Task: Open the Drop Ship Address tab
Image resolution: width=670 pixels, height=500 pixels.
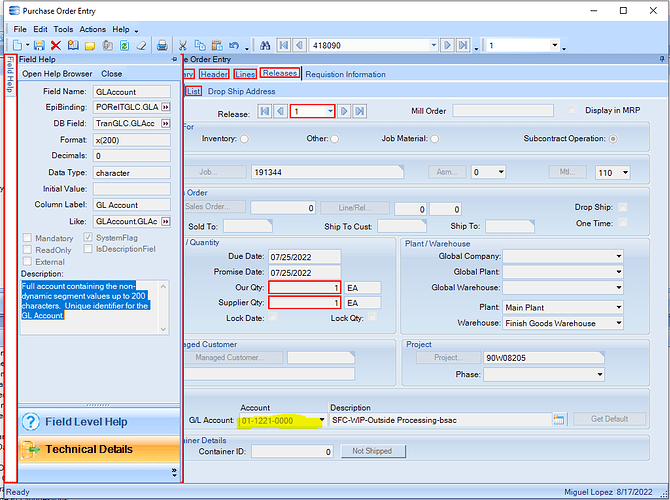Action: (241, 91)
